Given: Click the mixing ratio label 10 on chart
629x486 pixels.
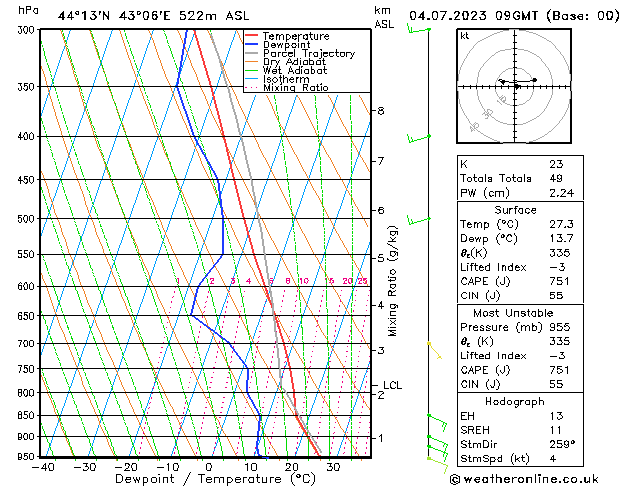Looking at the screenshot, I should [304, 281].
